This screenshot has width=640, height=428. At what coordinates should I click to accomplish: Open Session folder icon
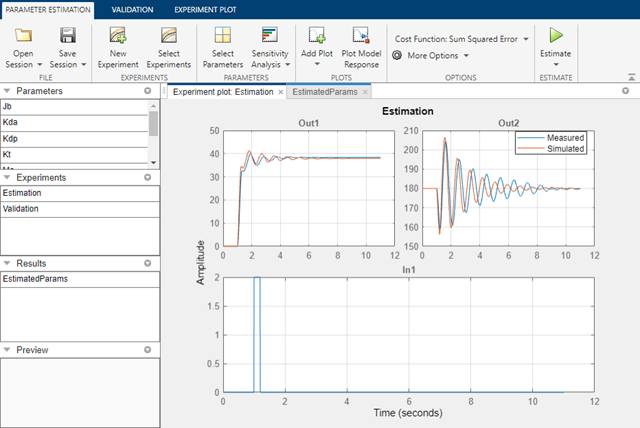click(23, 35)
